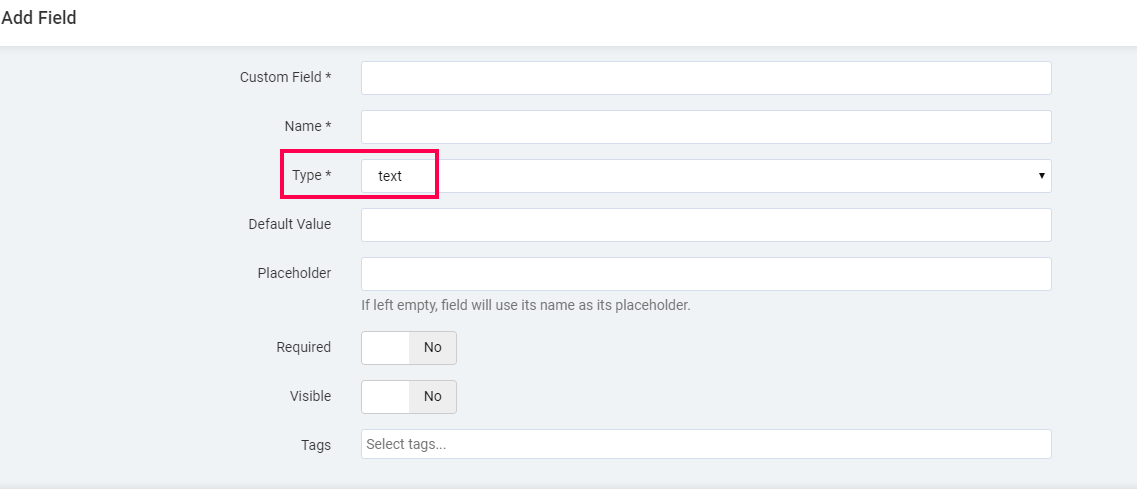
Task: Focus the Name text field
Action: click(706, 127)
